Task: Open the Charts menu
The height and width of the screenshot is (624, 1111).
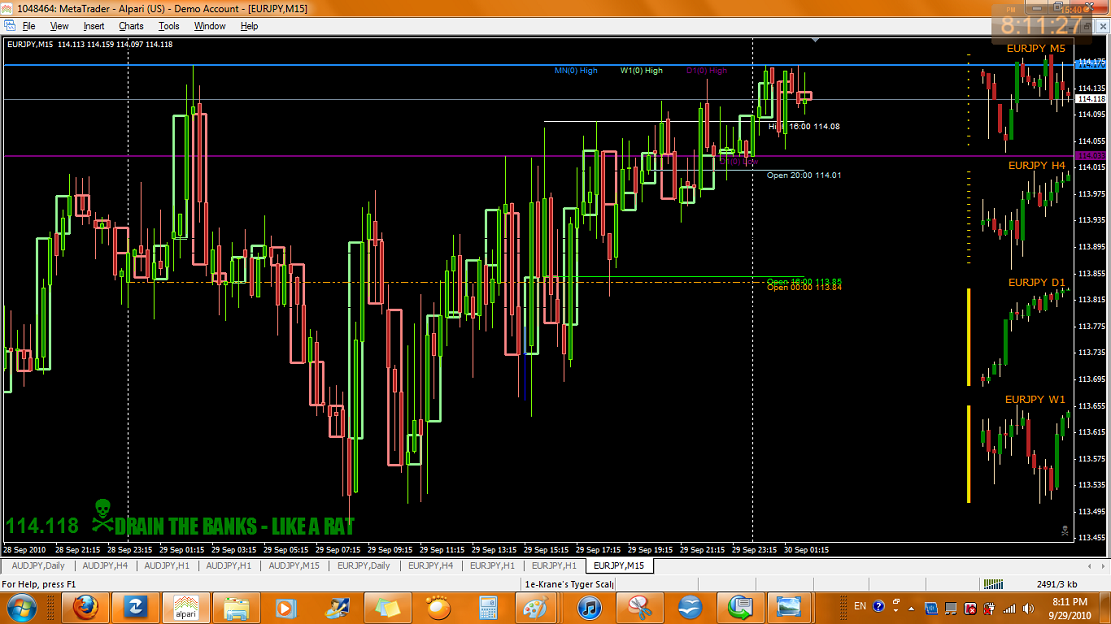Action: click(131, 26)
